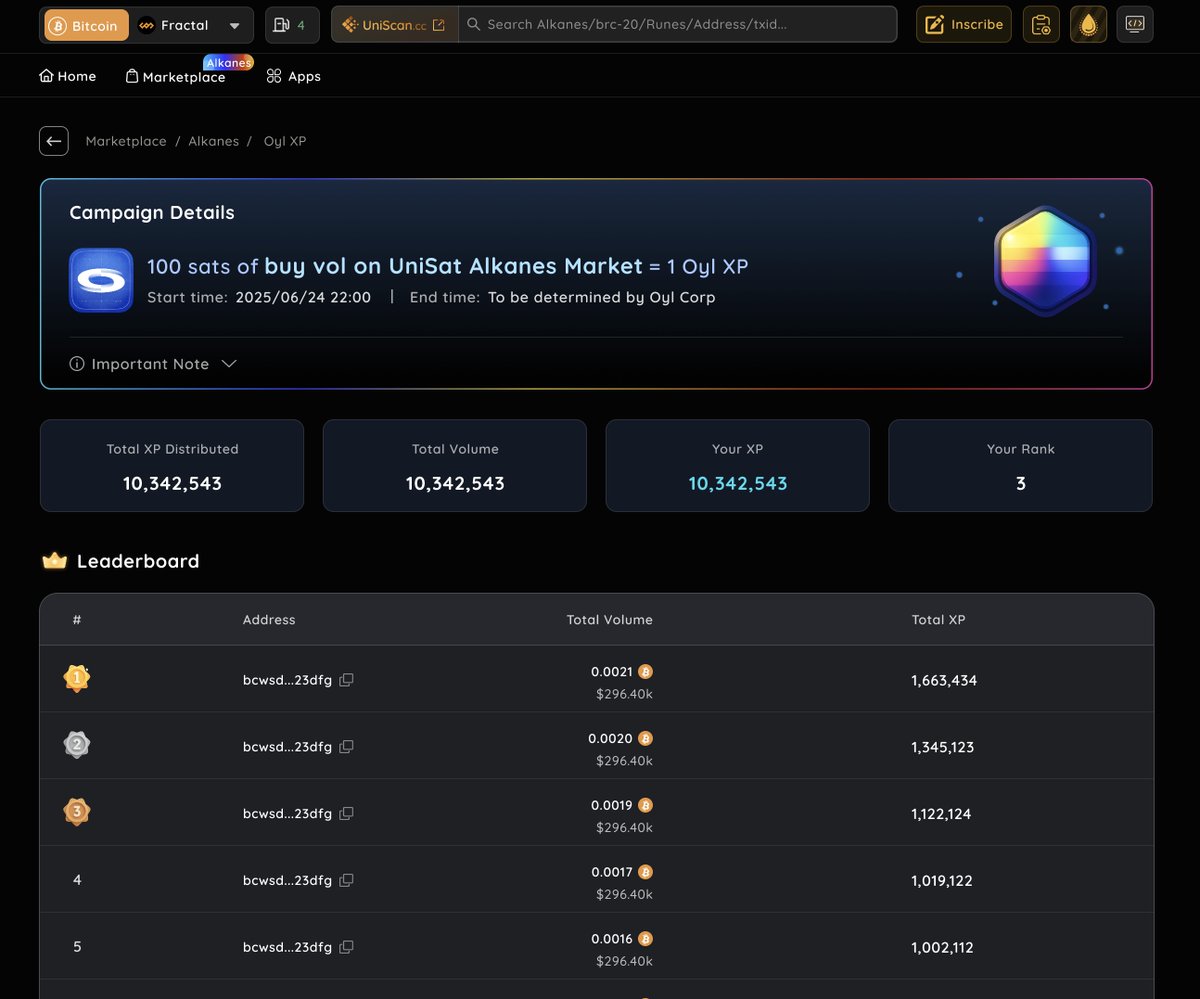Open the network selector dropdown arrow
Screen dimensions: 1200x999
[x=234, y=25]
